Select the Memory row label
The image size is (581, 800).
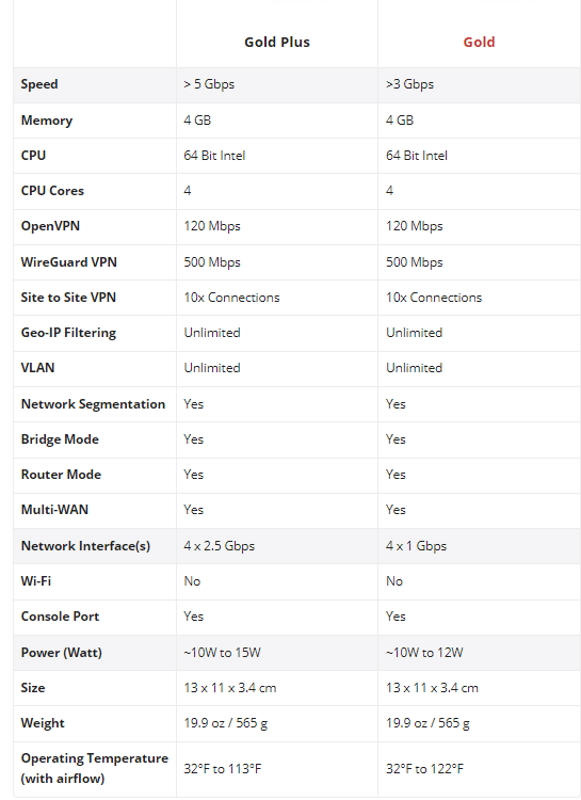(46, 120)
